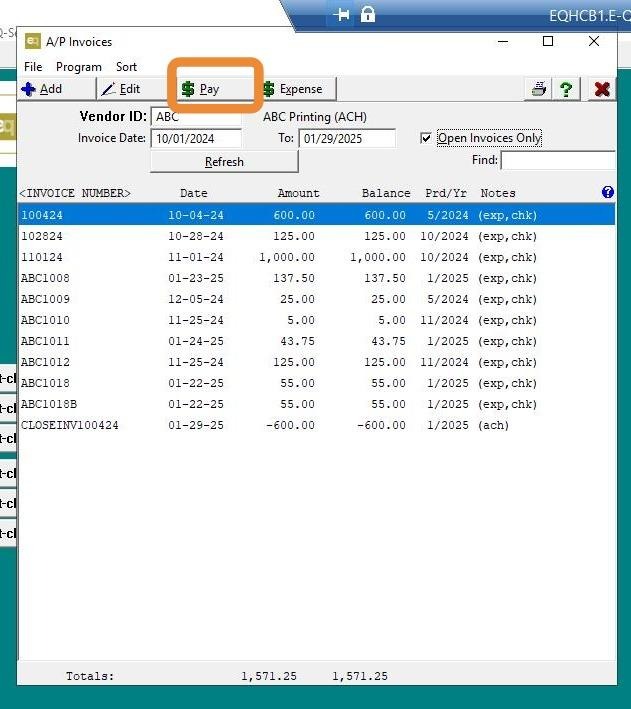Select invoice ABC1018 row
The image size is (631, 709).
[317, 383]
